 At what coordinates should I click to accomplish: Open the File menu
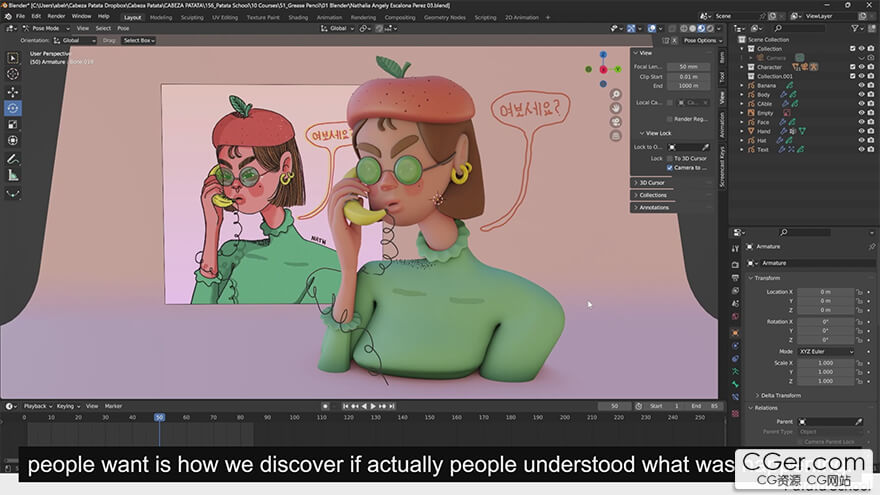pyautogui.click(x=20, y=16)
